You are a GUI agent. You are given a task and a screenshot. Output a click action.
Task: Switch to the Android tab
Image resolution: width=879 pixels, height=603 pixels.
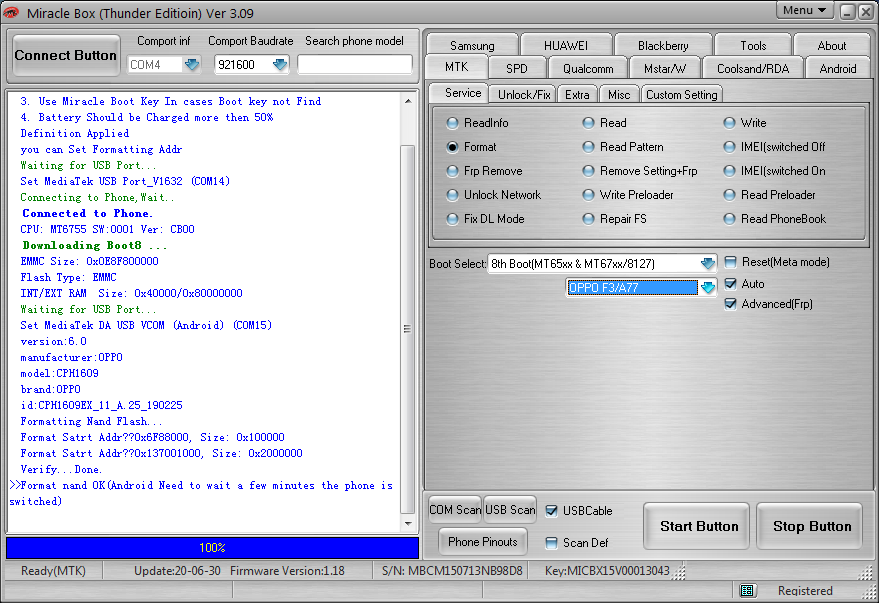pyautogui.click(x=838, y=68)
